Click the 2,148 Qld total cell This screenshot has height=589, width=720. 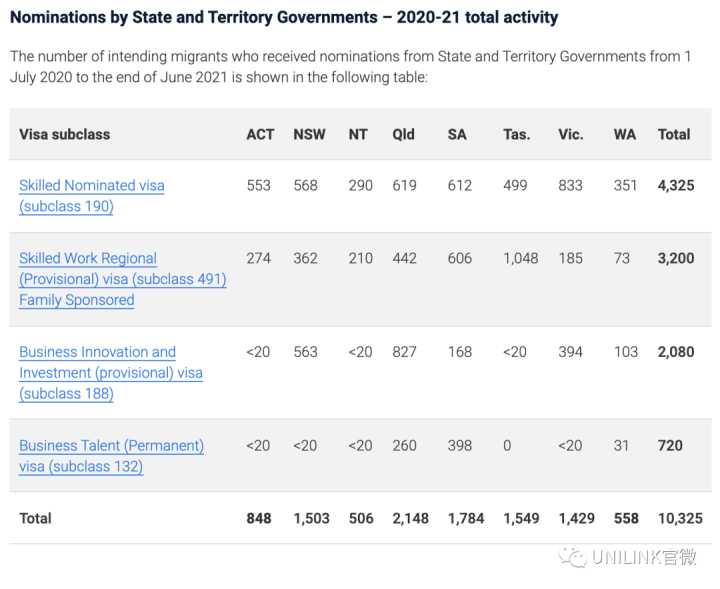point(411,519)
